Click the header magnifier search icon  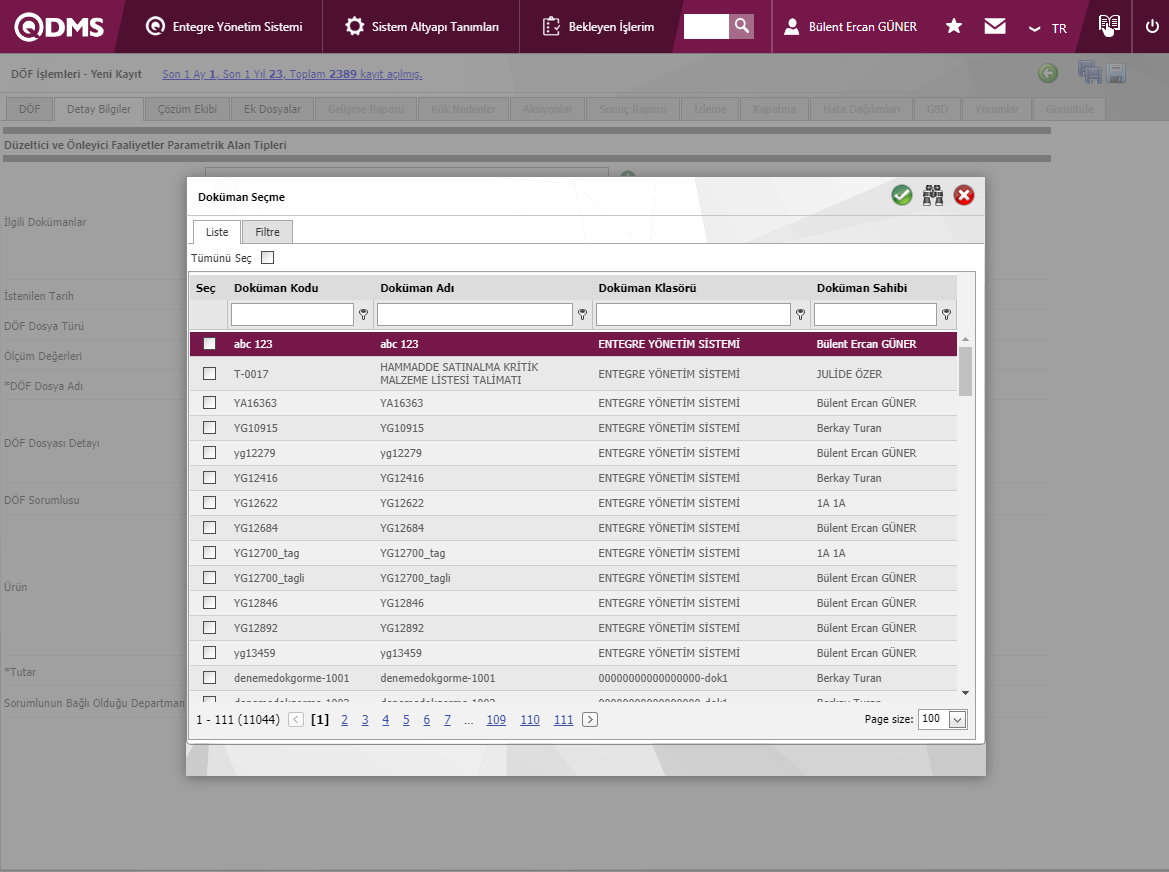point(741,26)
